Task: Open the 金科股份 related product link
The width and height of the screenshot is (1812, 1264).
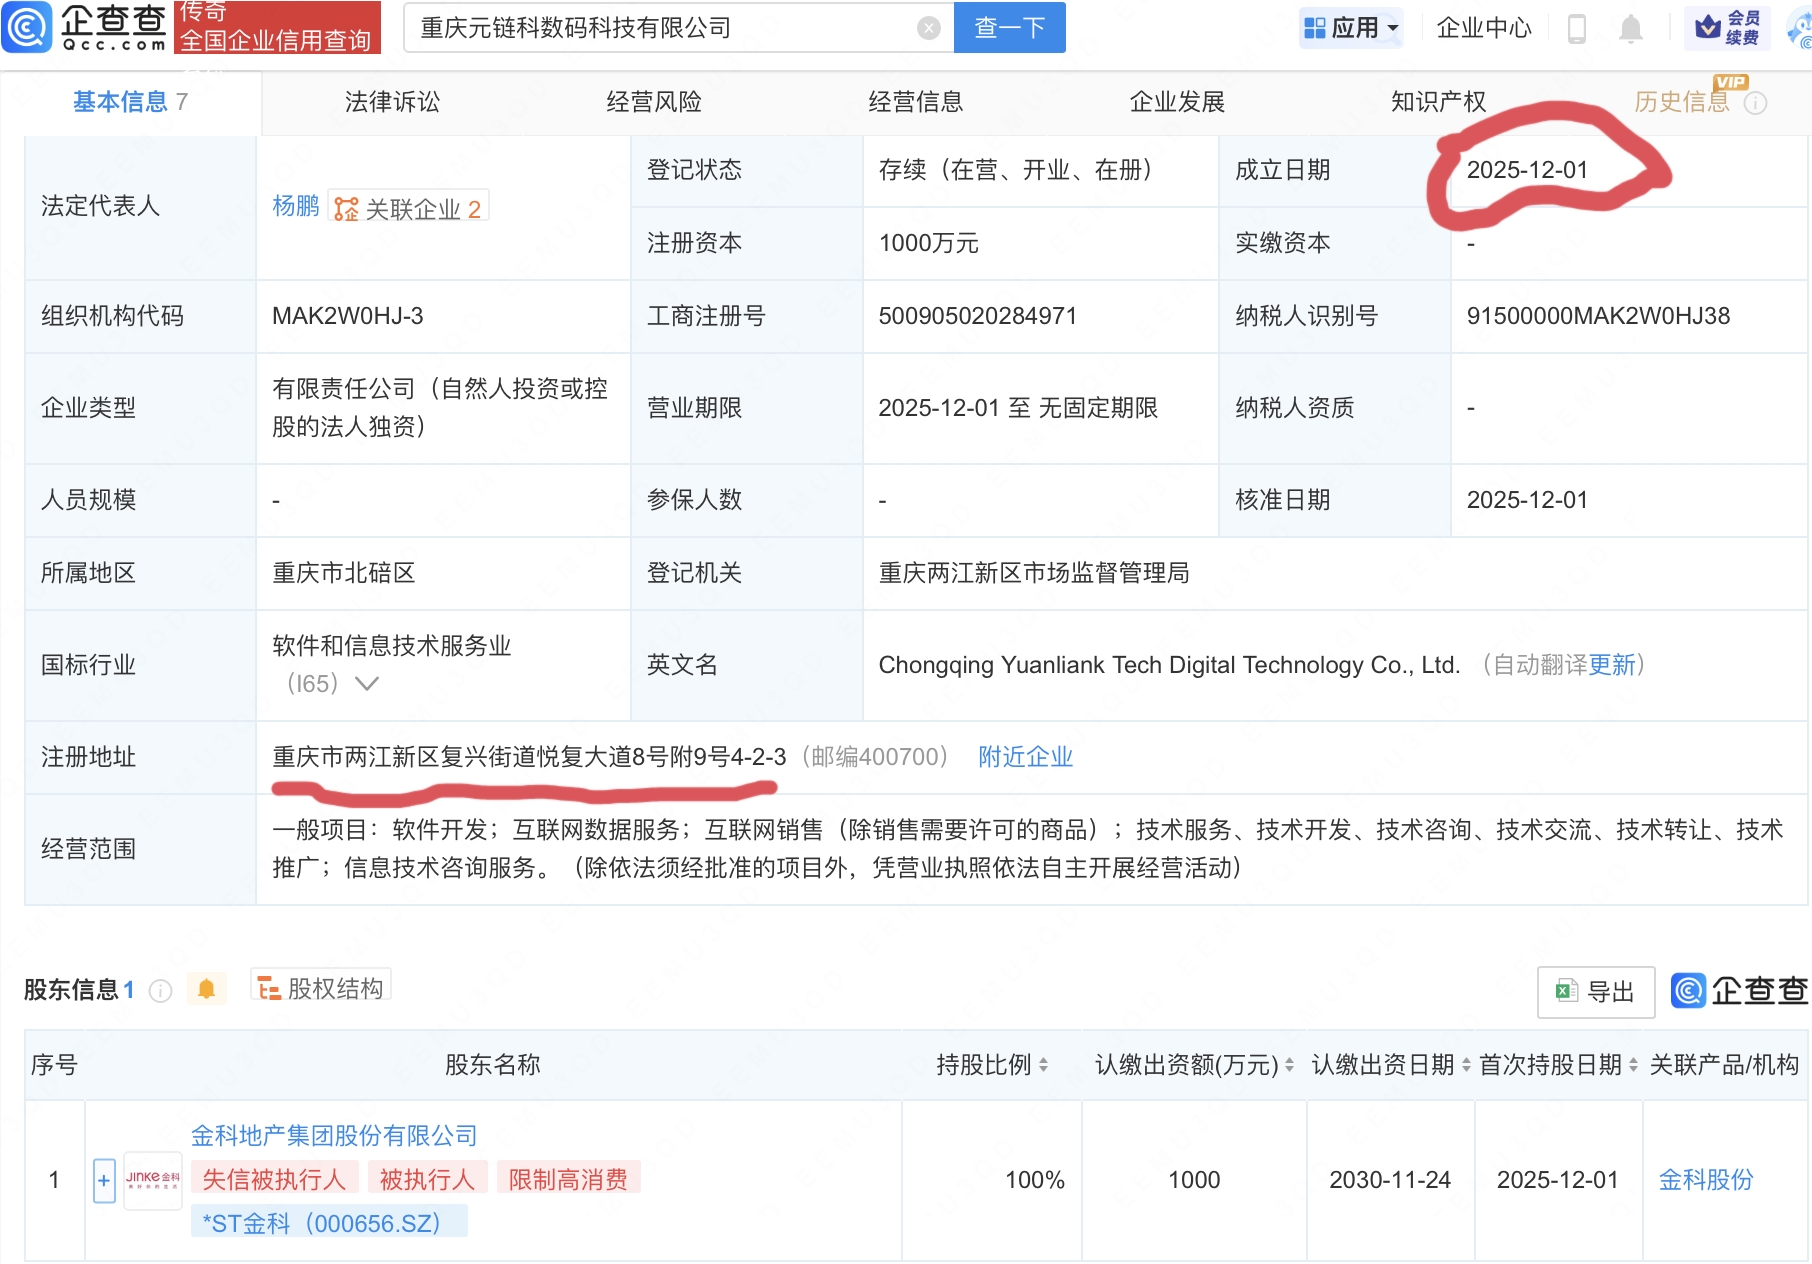Action: 1706,1180
